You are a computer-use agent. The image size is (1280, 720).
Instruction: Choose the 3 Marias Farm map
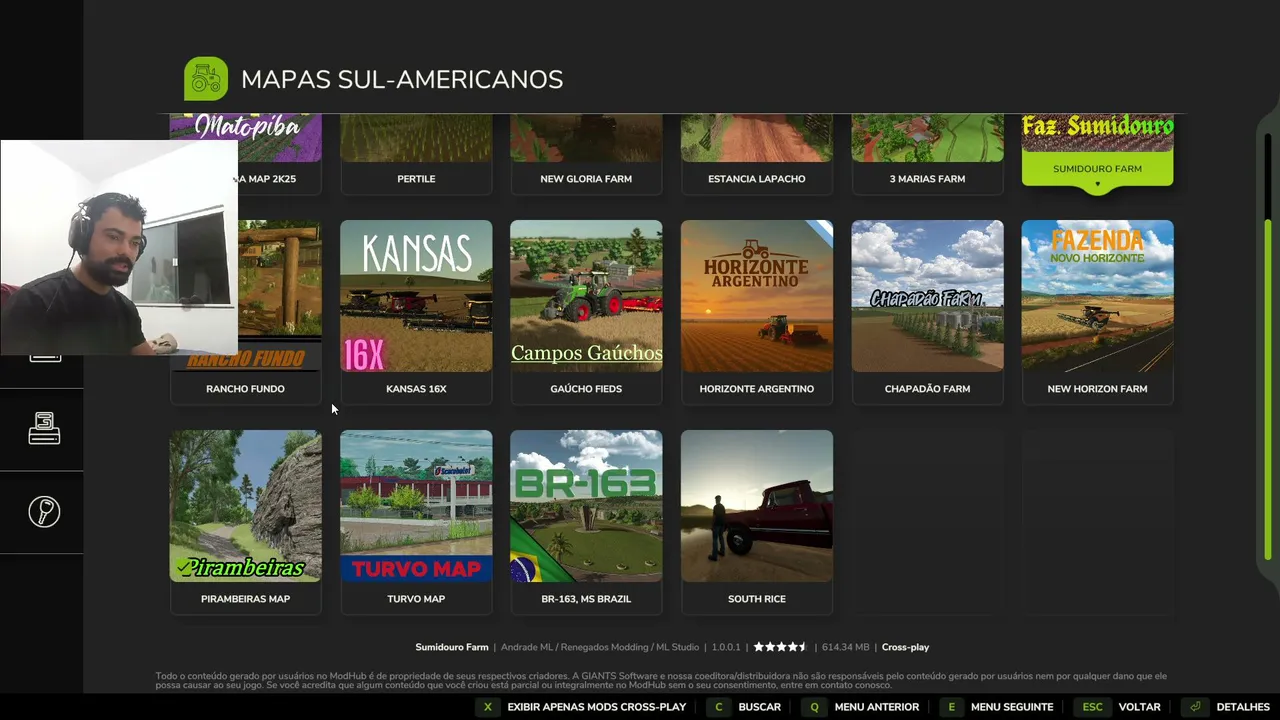[x=927, y=154]
